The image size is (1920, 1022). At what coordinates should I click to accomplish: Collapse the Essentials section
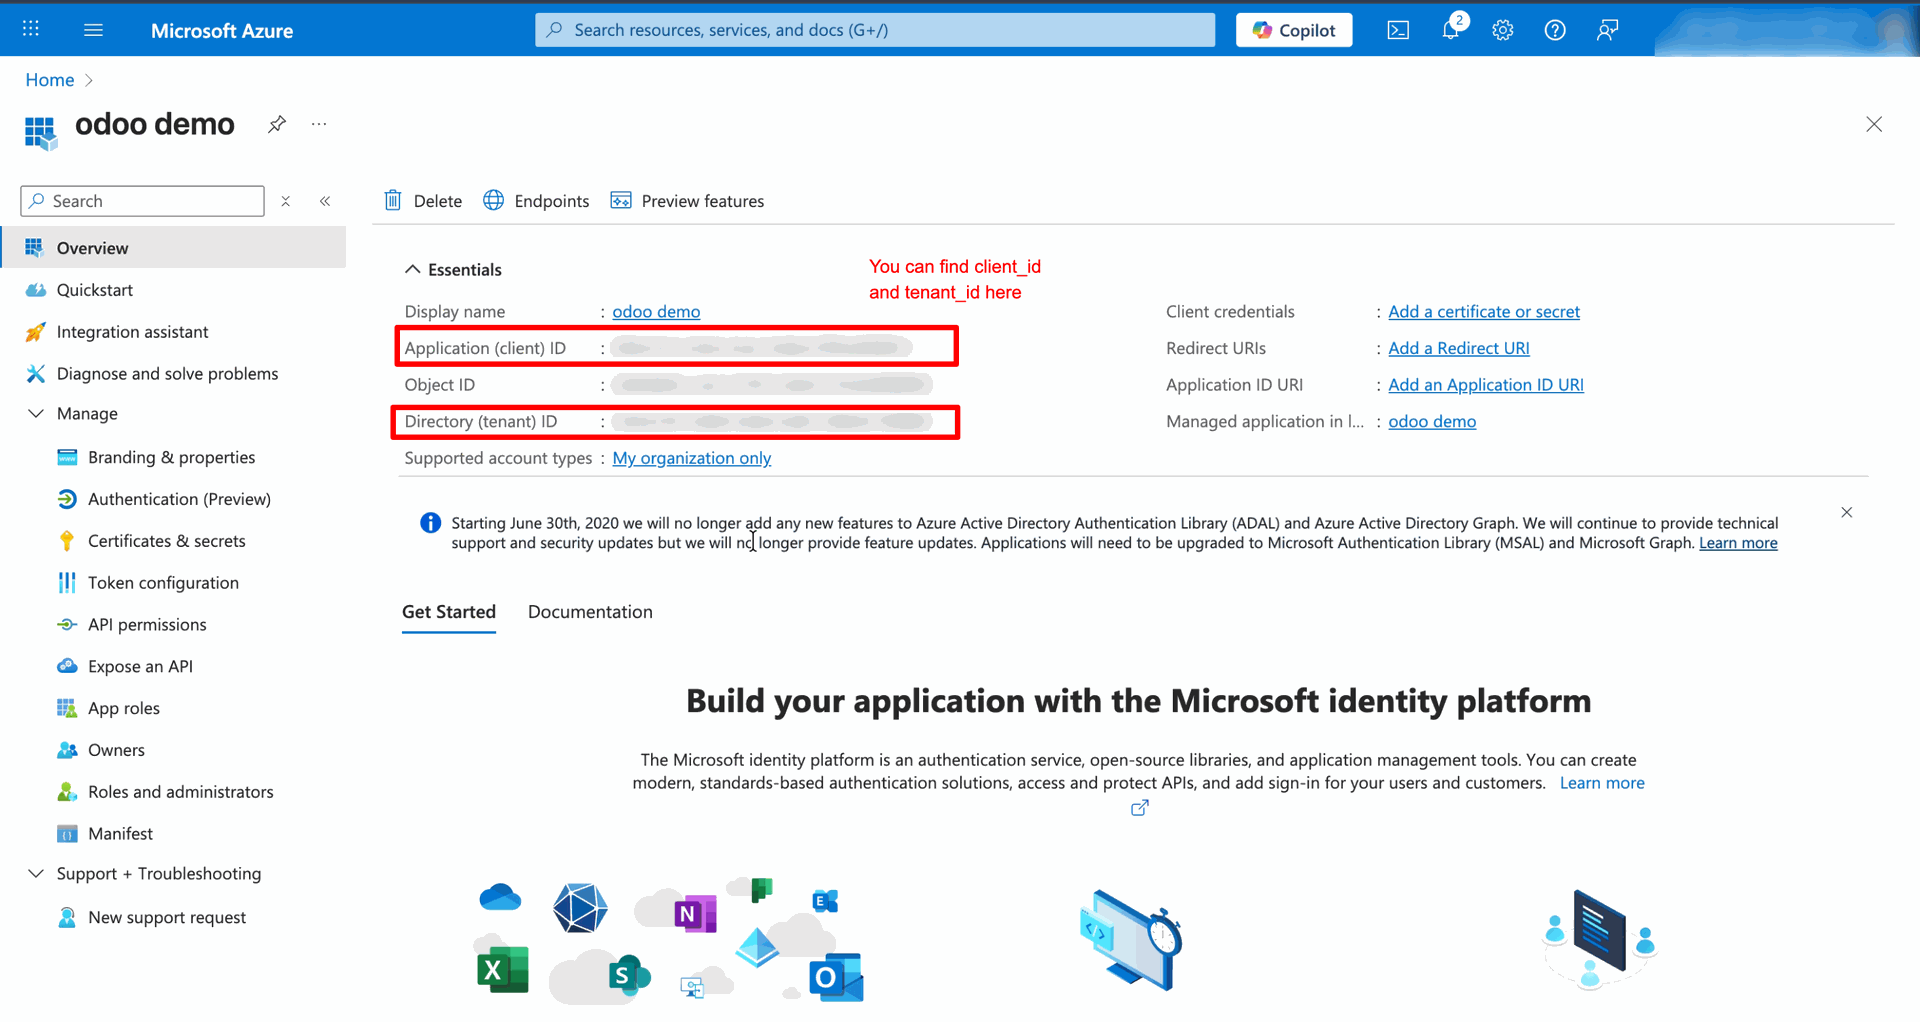pos(412,270)
